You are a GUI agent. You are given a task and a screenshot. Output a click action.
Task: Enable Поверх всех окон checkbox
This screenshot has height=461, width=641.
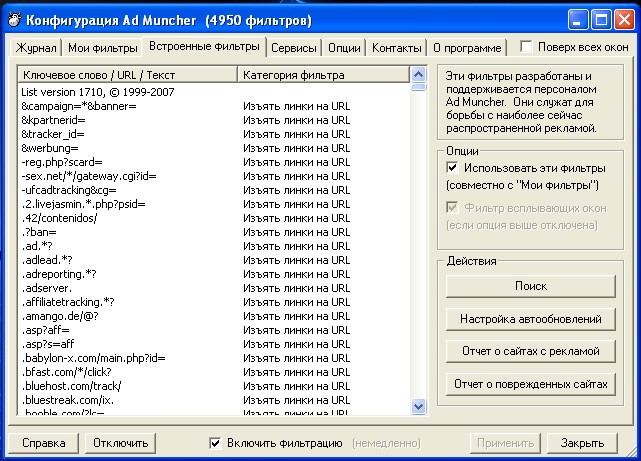[526, 47]
